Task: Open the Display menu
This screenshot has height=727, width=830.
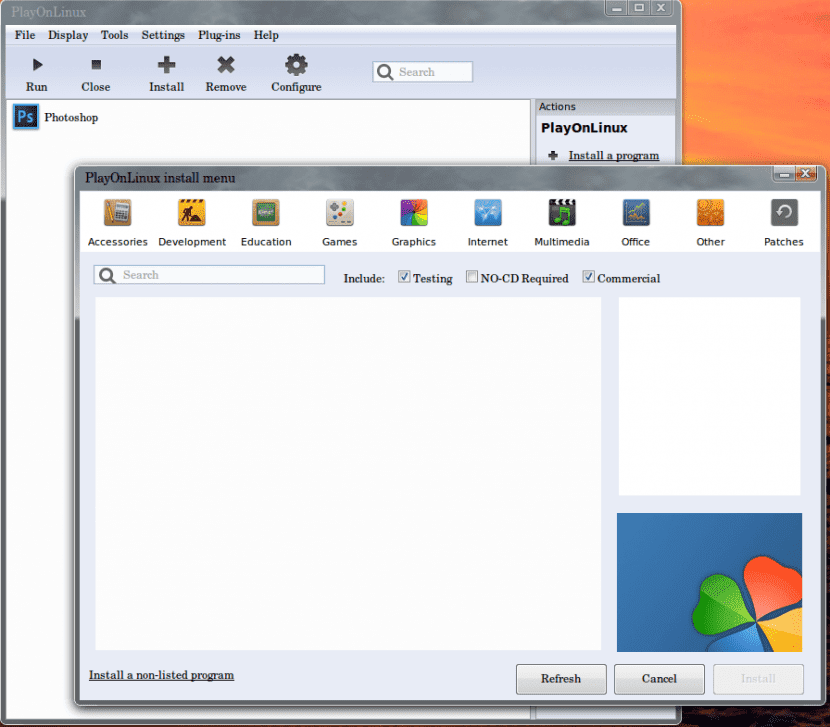Action: [x=68, y=35]
